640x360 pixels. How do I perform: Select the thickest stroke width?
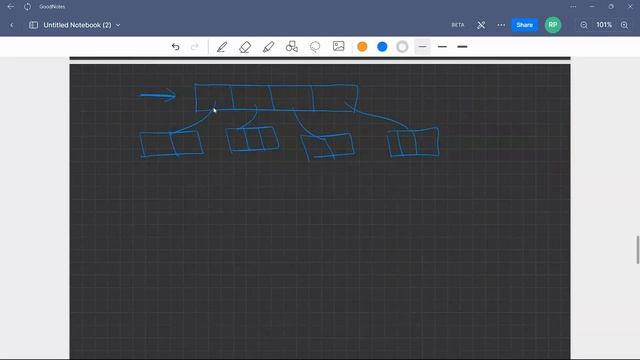pos(462,47)
